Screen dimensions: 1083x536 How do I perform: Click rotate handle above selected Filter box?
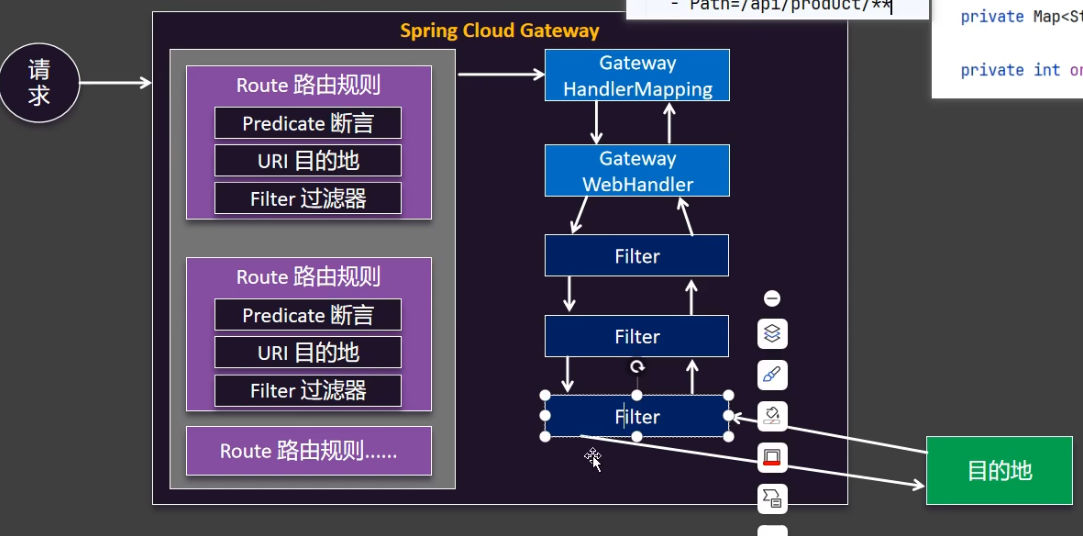tap(637, 367)
